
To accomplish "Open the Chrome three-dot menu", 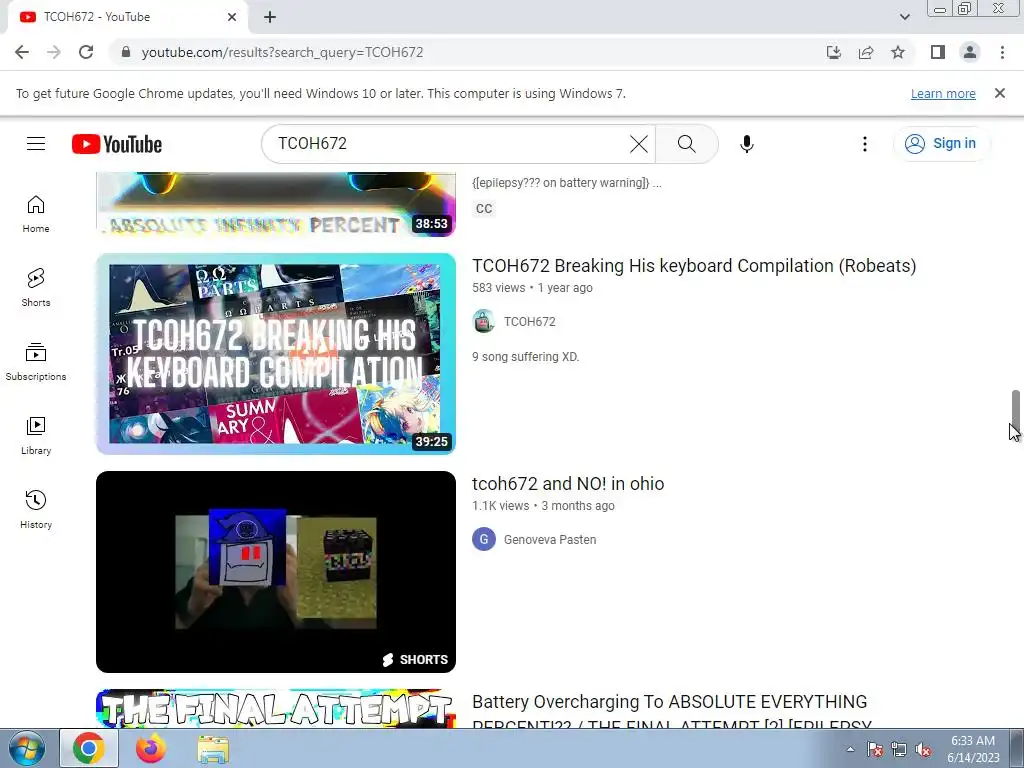I will coord(1002,52).
